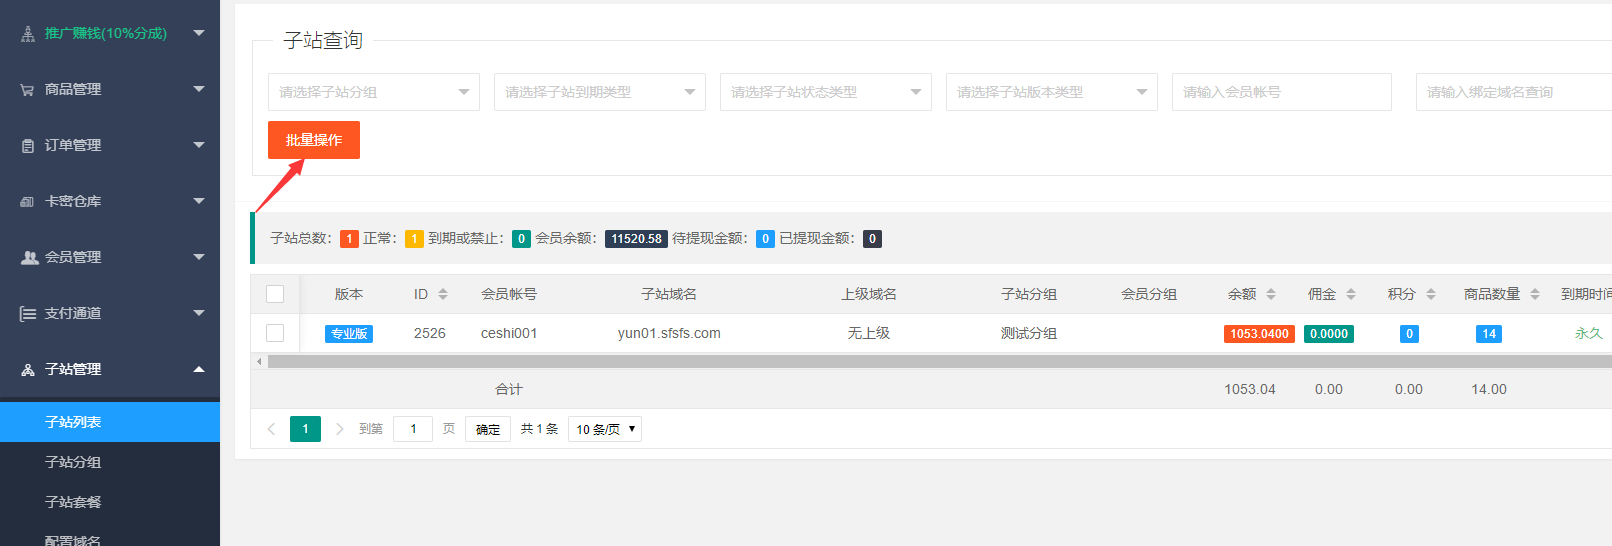
Task: Click the ceshi001 member account cell
Action: click(x=509, y=333)
